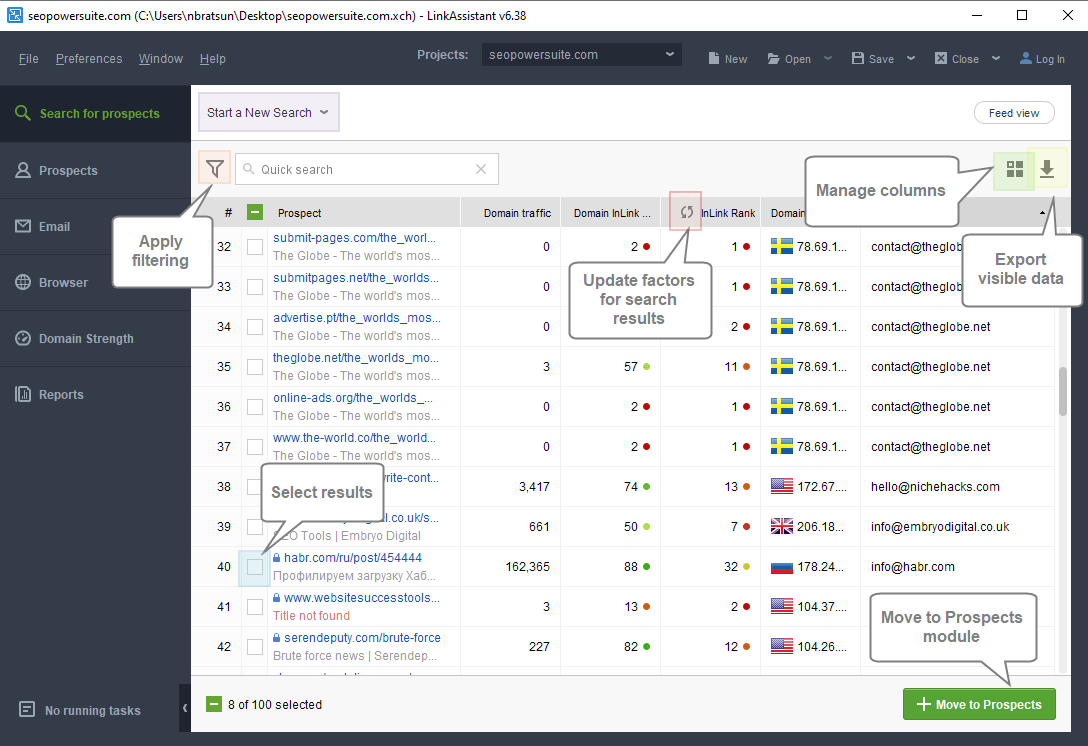Click update factors refresh icon in header
This screenshot has width=1088, height=746.
(686, 212)
